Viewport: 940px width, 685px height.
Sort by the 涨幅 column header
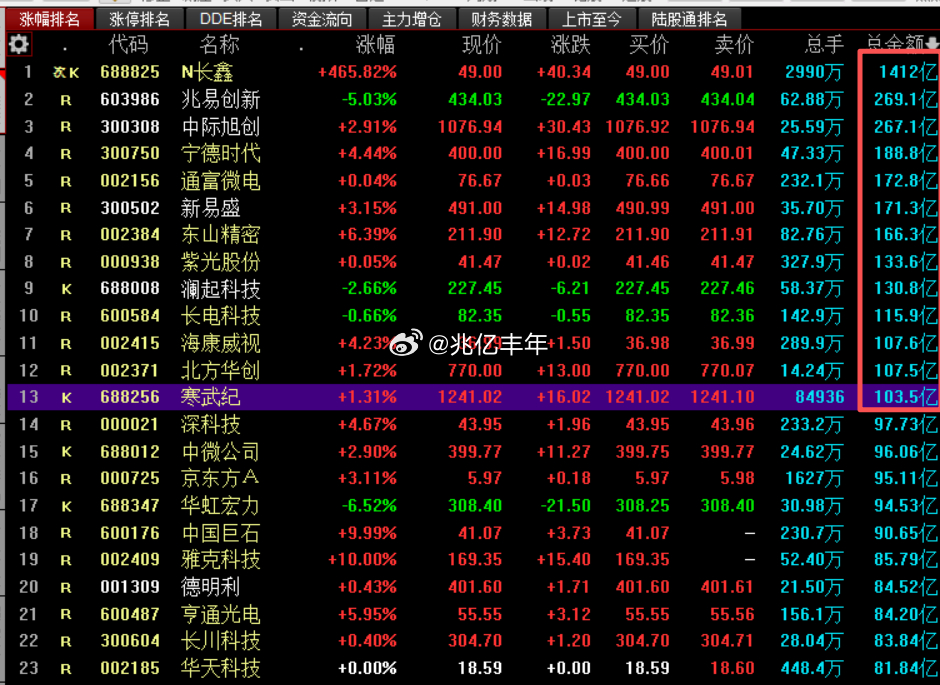pyautogui.click(x=376, y=44)
